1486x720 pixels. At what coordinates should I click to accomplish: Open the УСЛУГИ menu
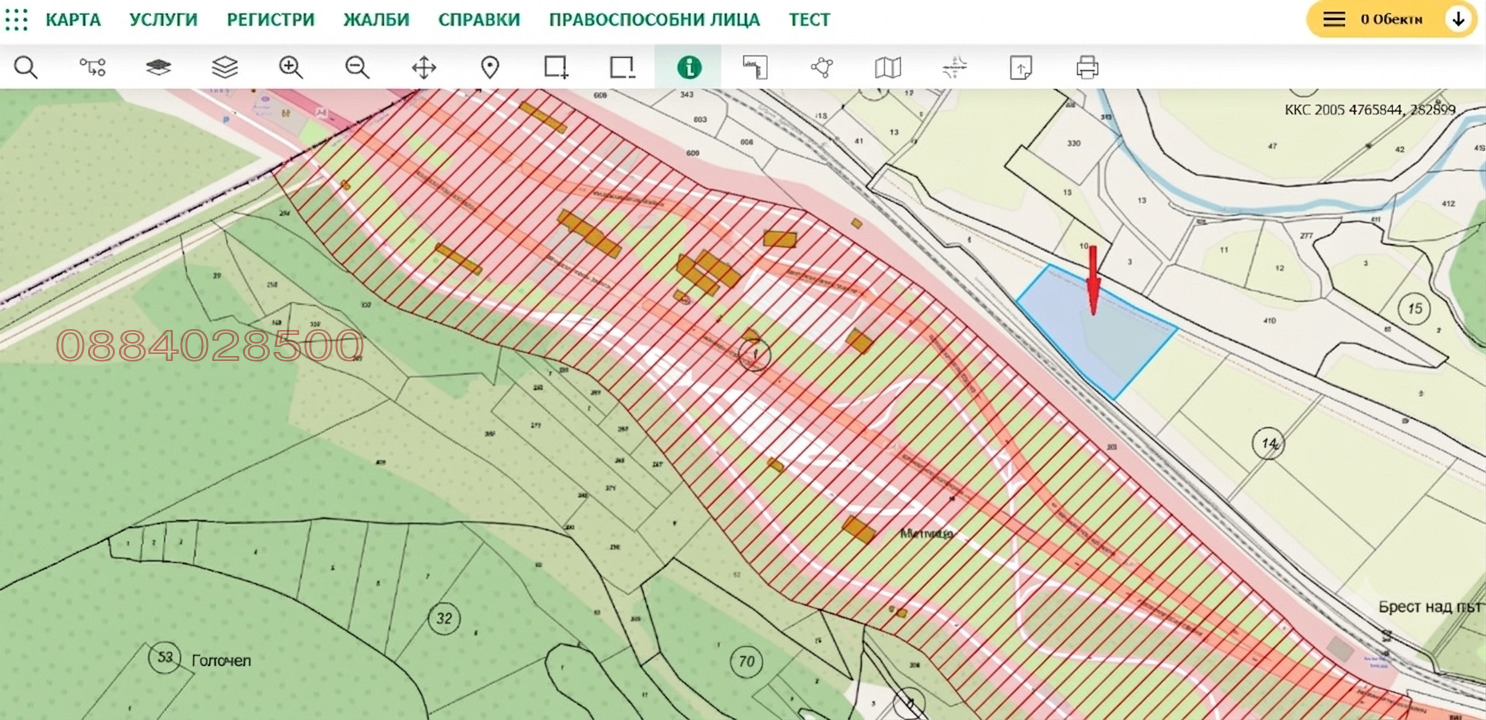click(164, 20)
